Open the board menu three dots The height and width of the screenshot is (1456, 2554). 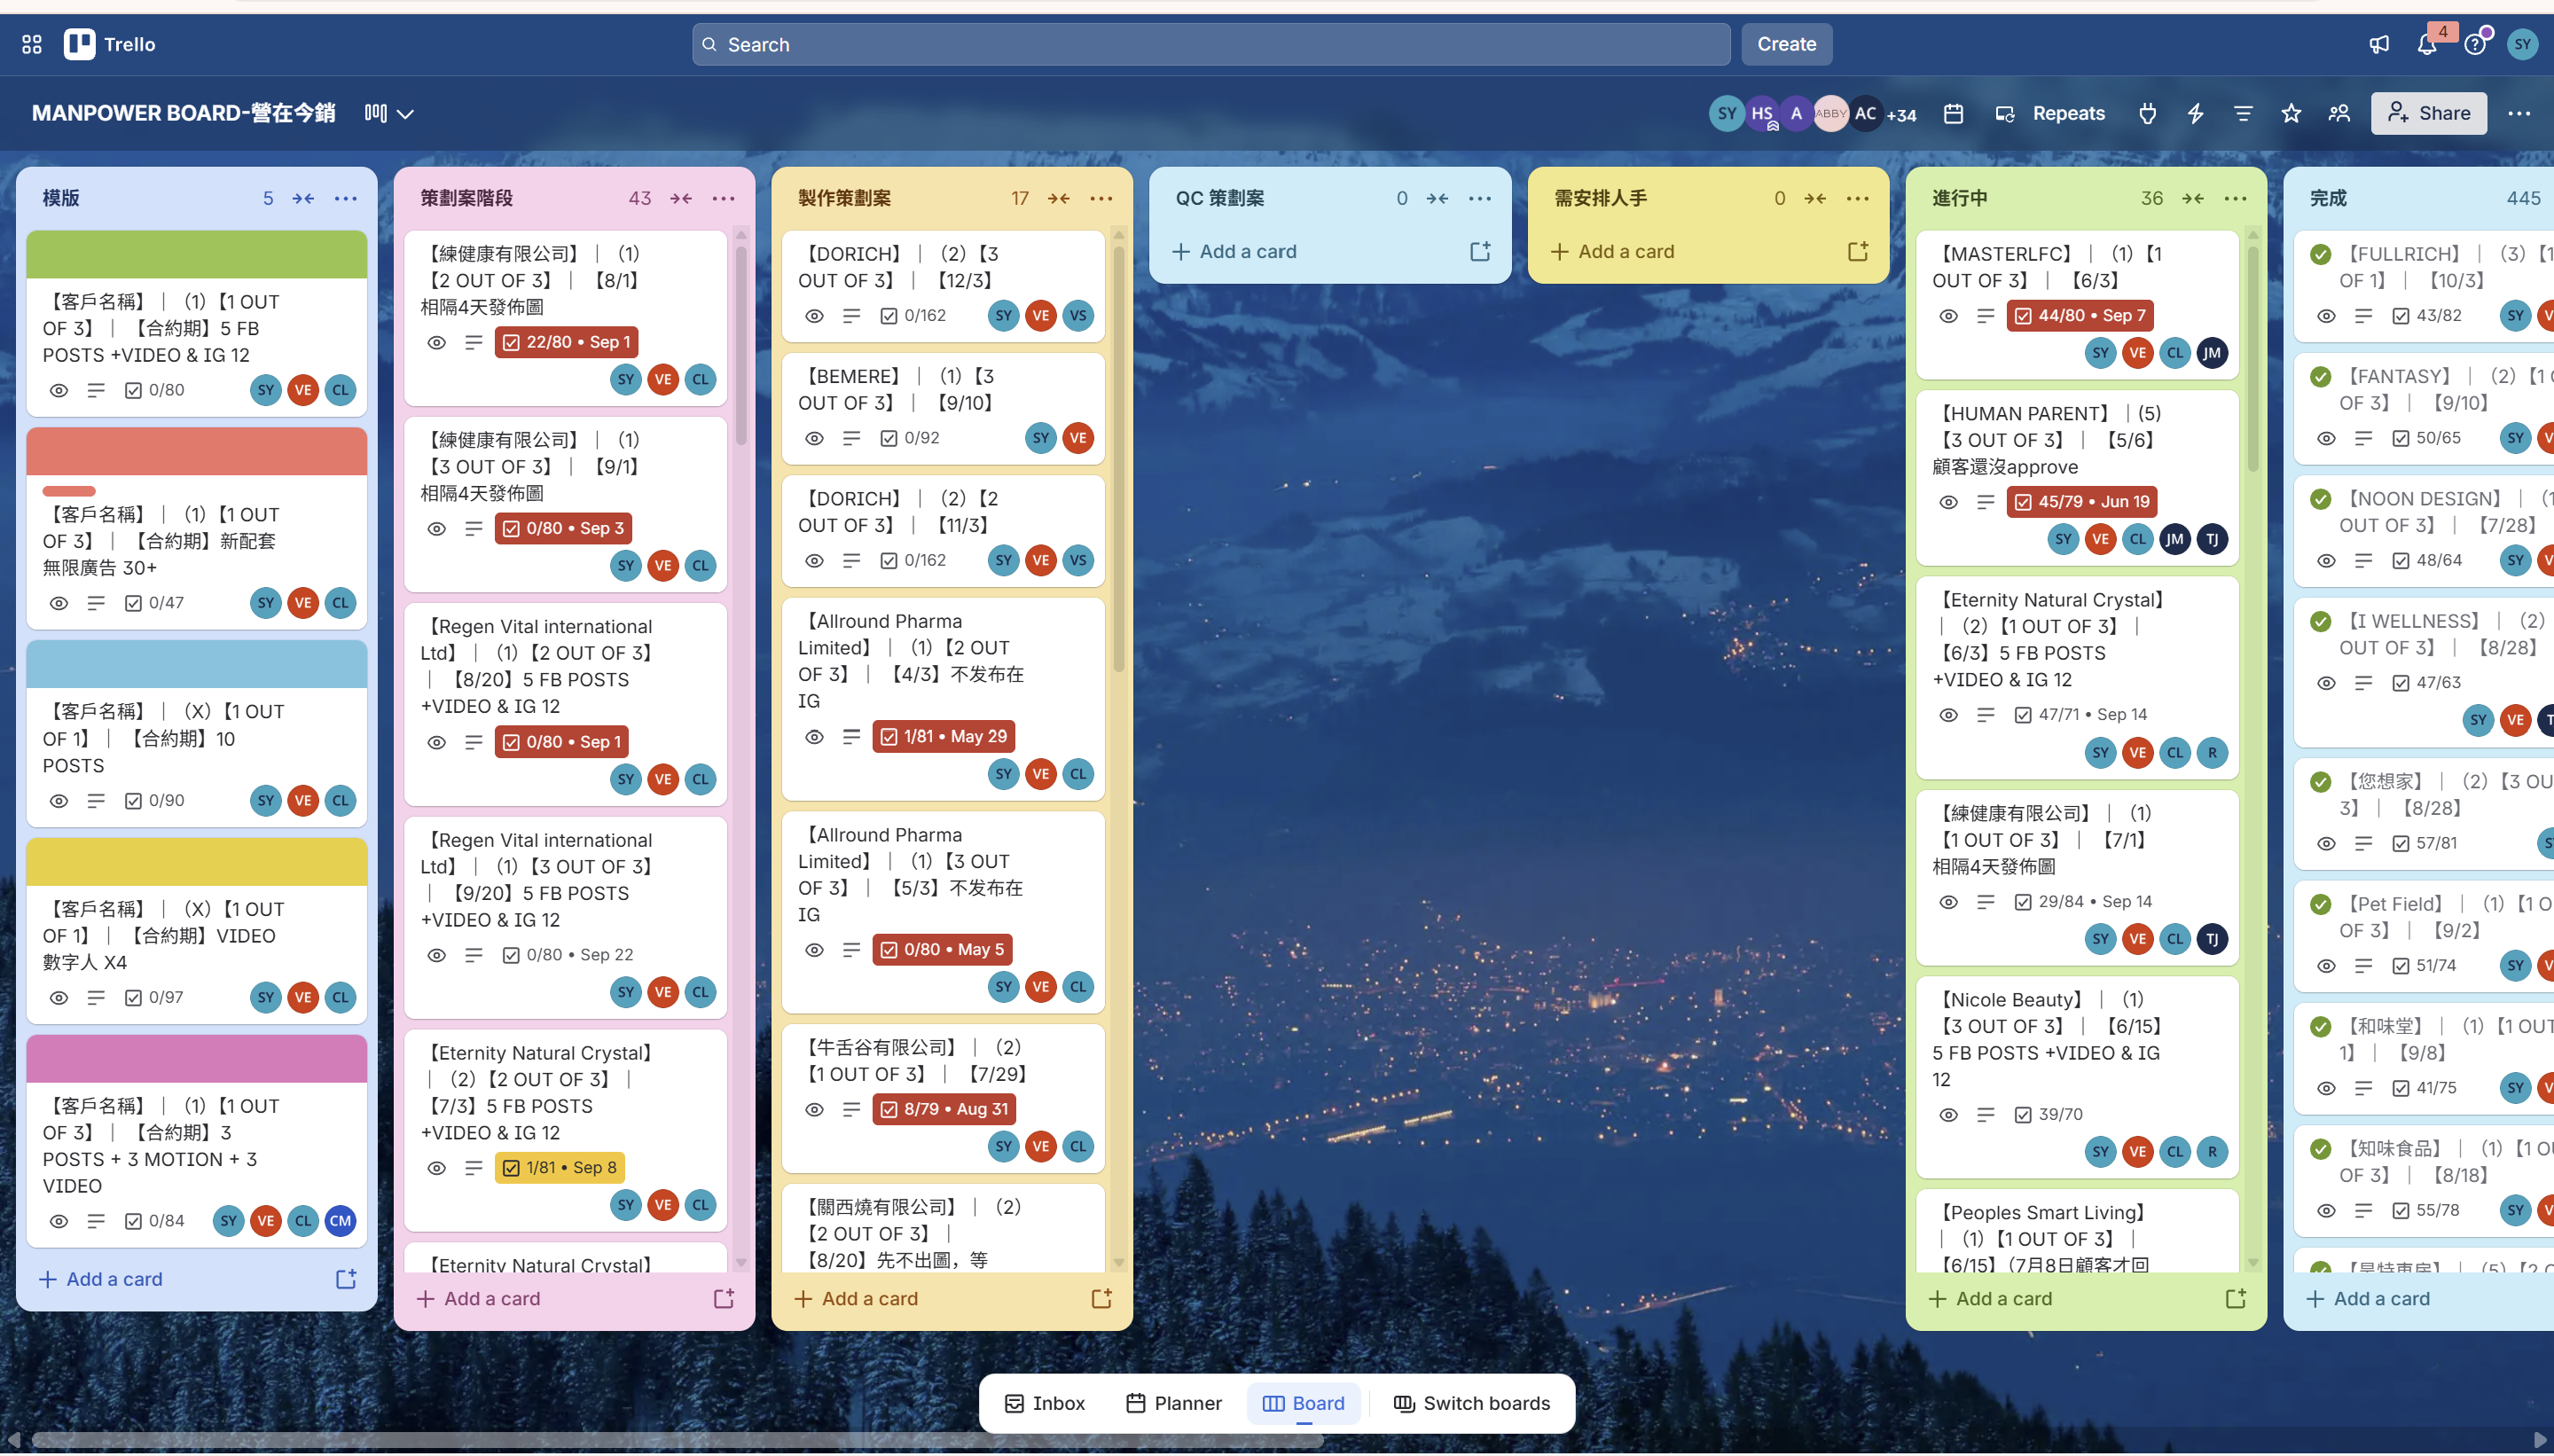tap(2519, 113)
